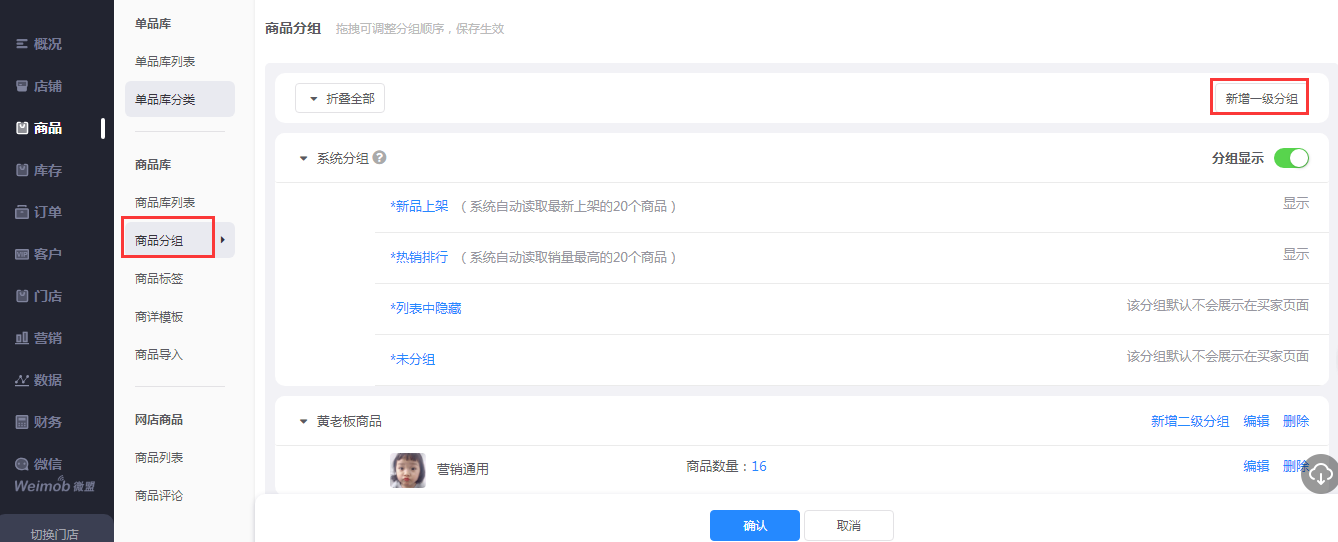Click 编辑 for 营销通用 subgroup
The height and width of the screenshot is (542, 1338).
(1256, 466)
